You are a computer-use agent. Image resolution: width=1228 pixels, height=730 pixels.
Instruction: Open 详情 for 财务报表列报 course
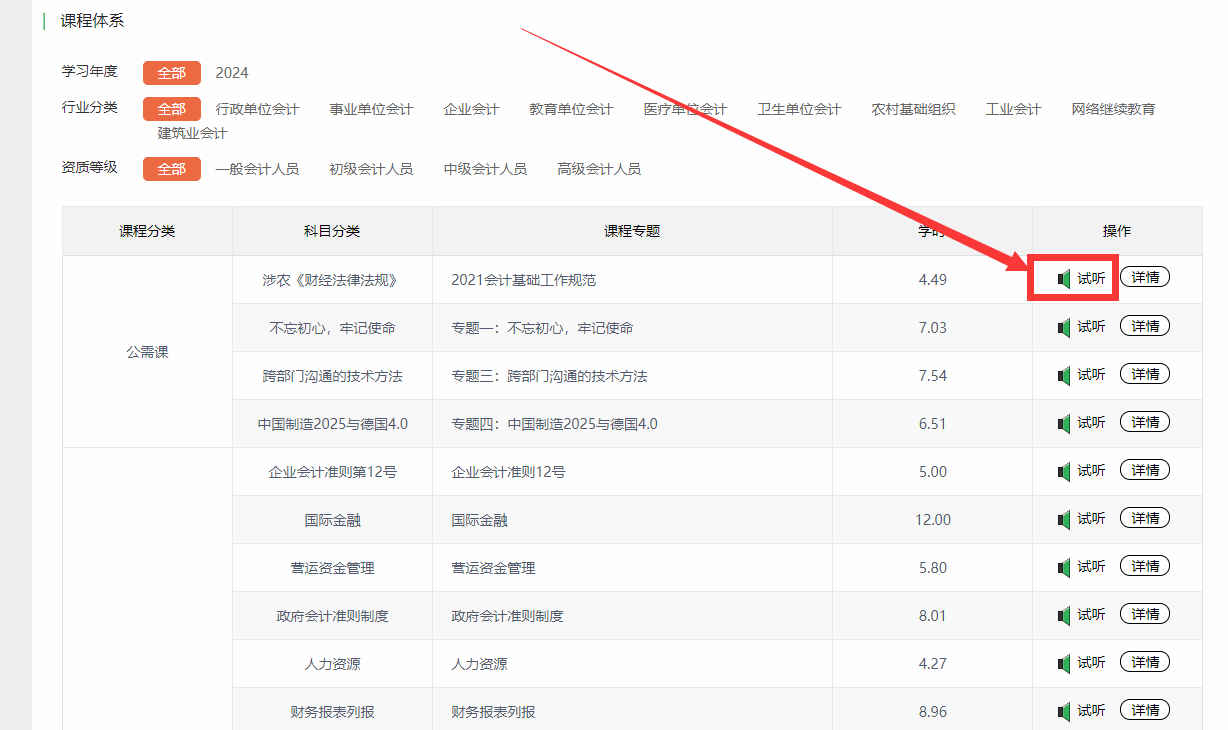(1145, 710)
